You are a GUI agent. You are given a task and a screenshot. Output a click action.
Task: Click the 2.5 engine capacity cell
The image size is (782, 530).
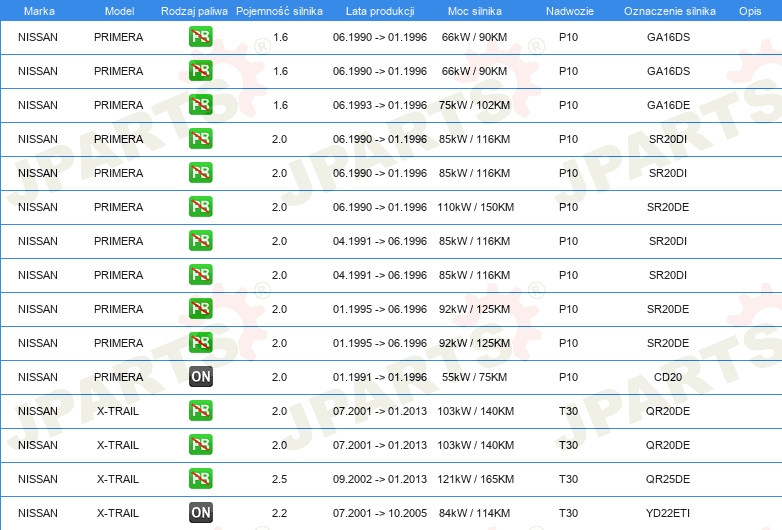tap(279, 479)
